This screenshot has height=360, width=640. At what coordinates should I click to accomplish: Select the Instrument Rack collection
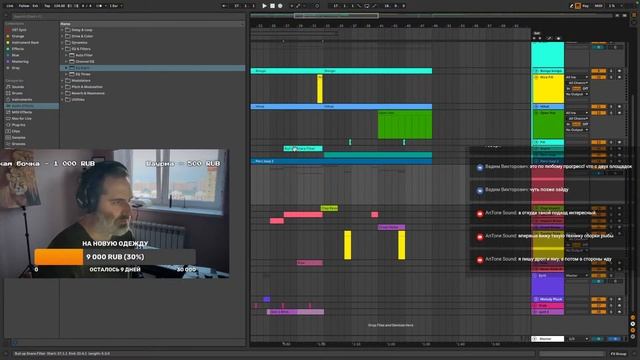25,42
